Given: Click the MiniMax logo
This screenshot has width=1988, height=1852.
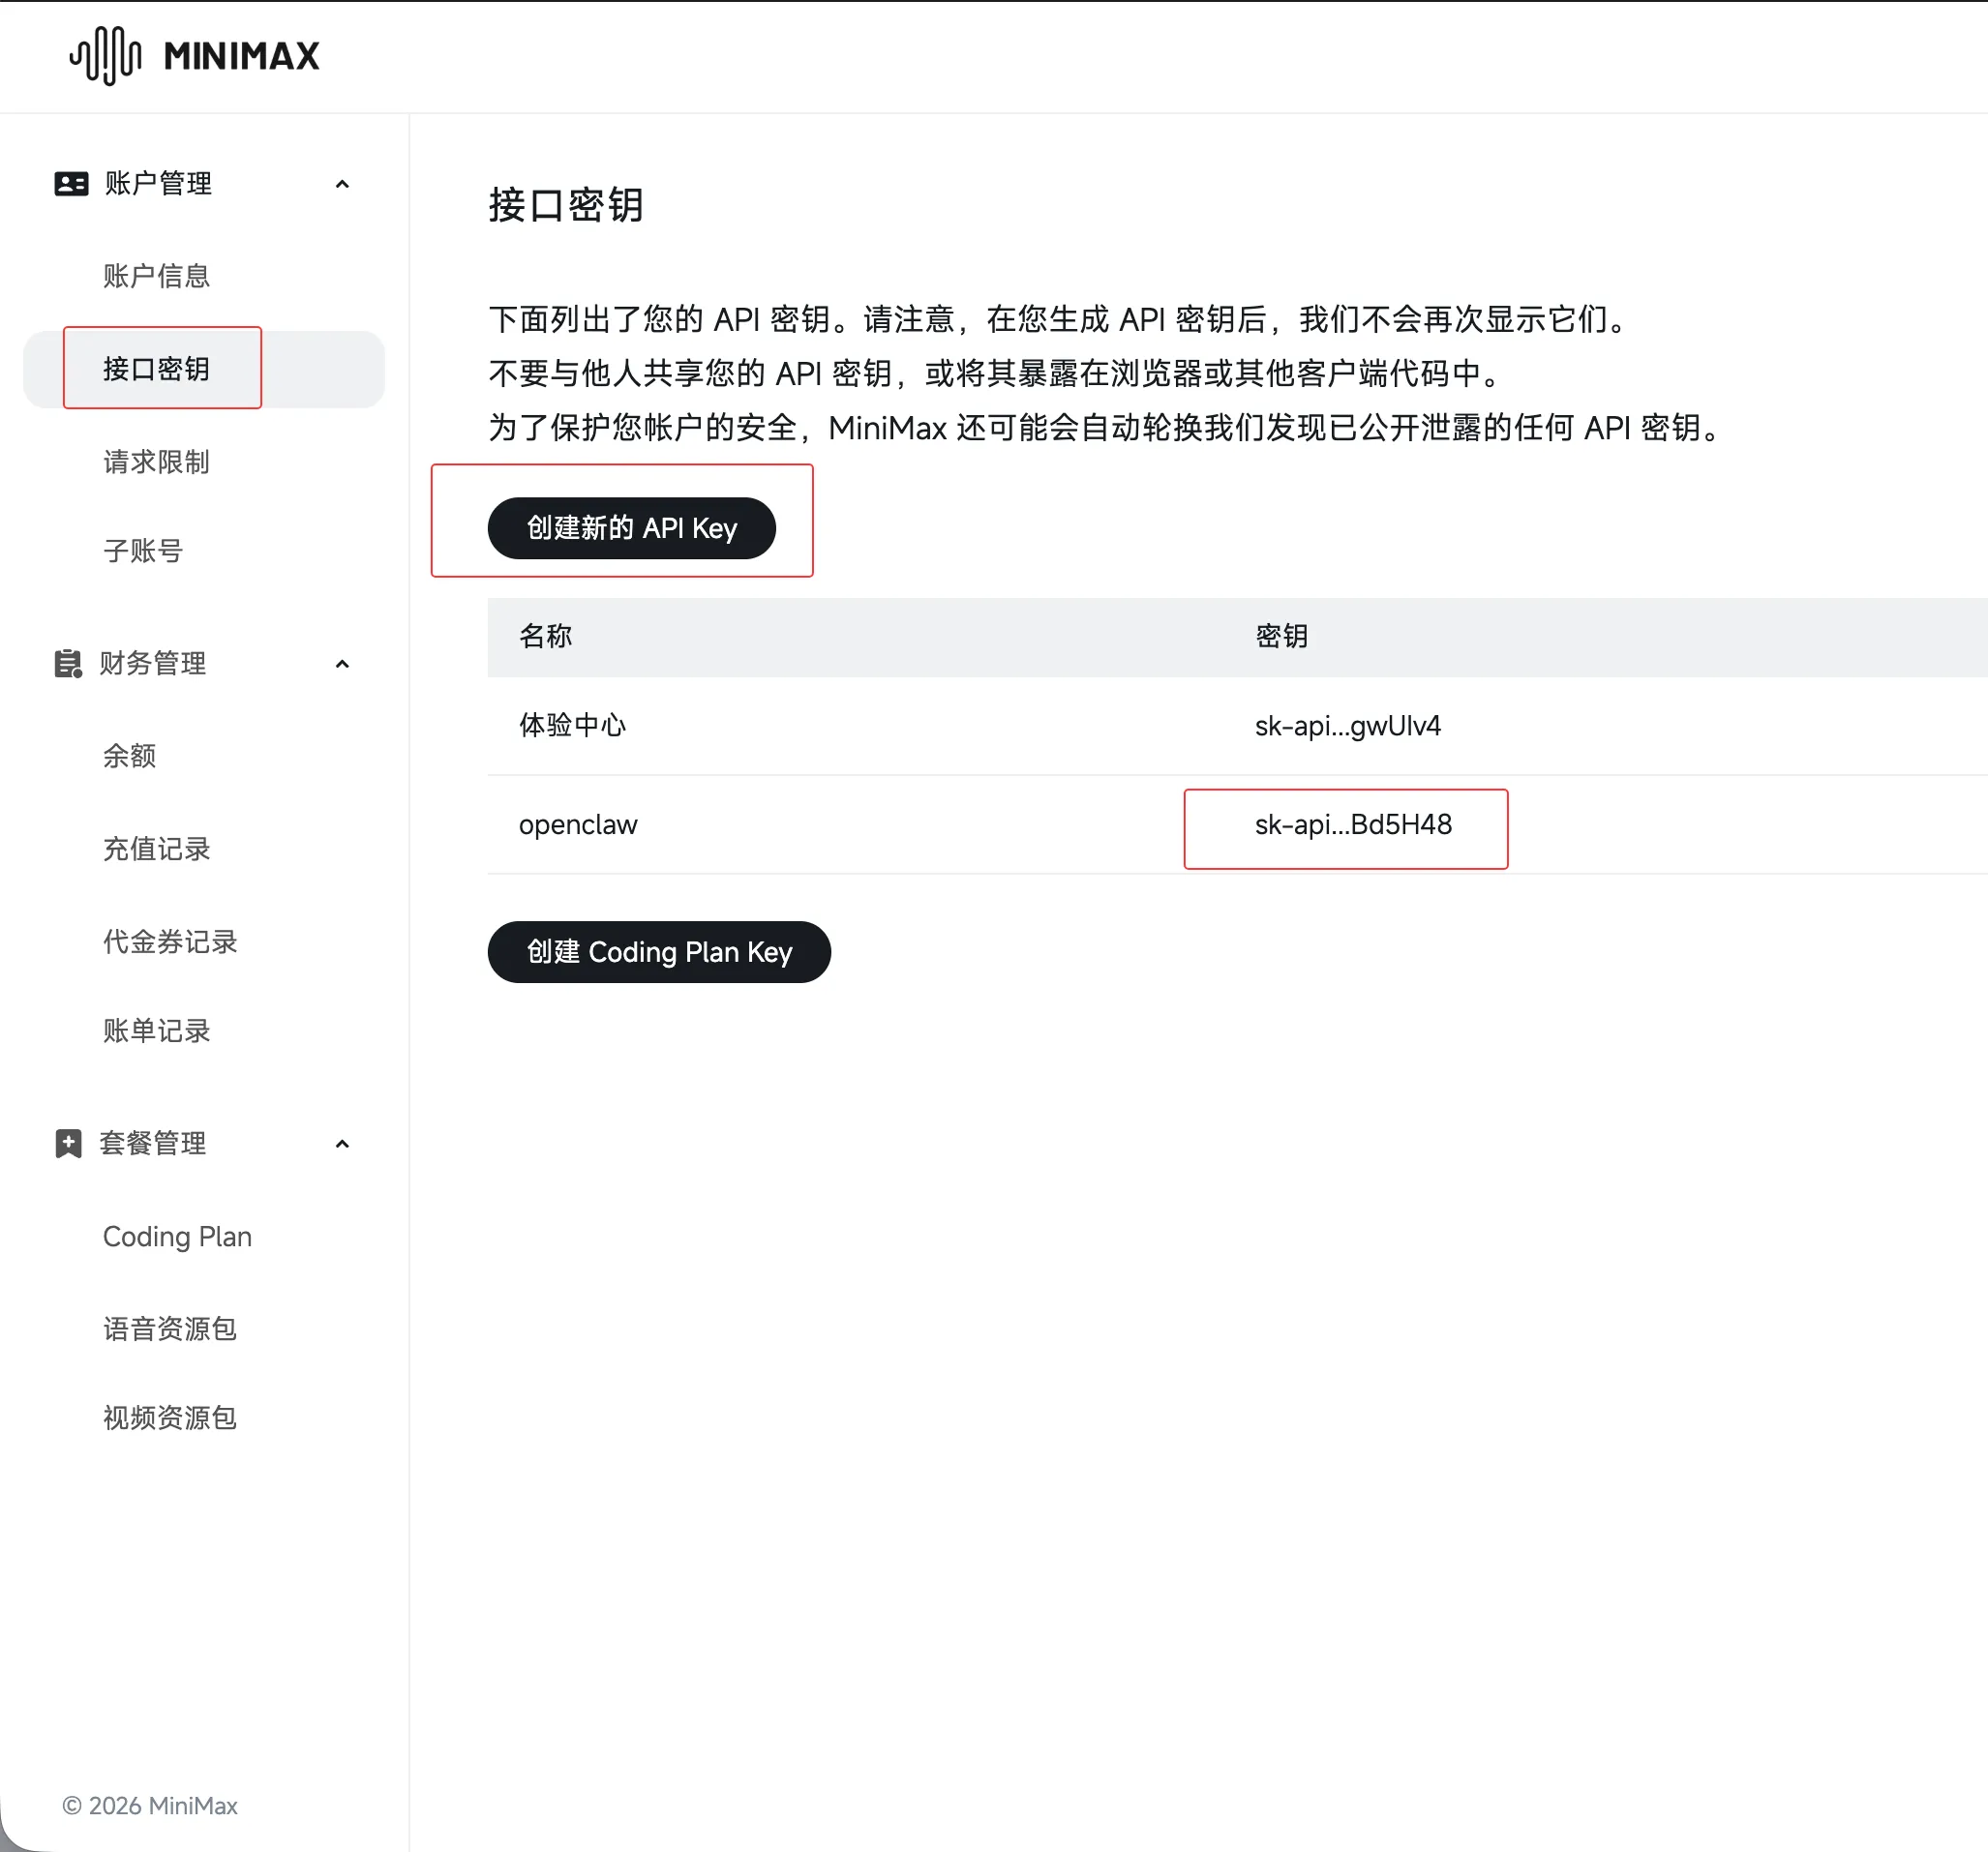Looking at the screenshot, I should 193,55.
